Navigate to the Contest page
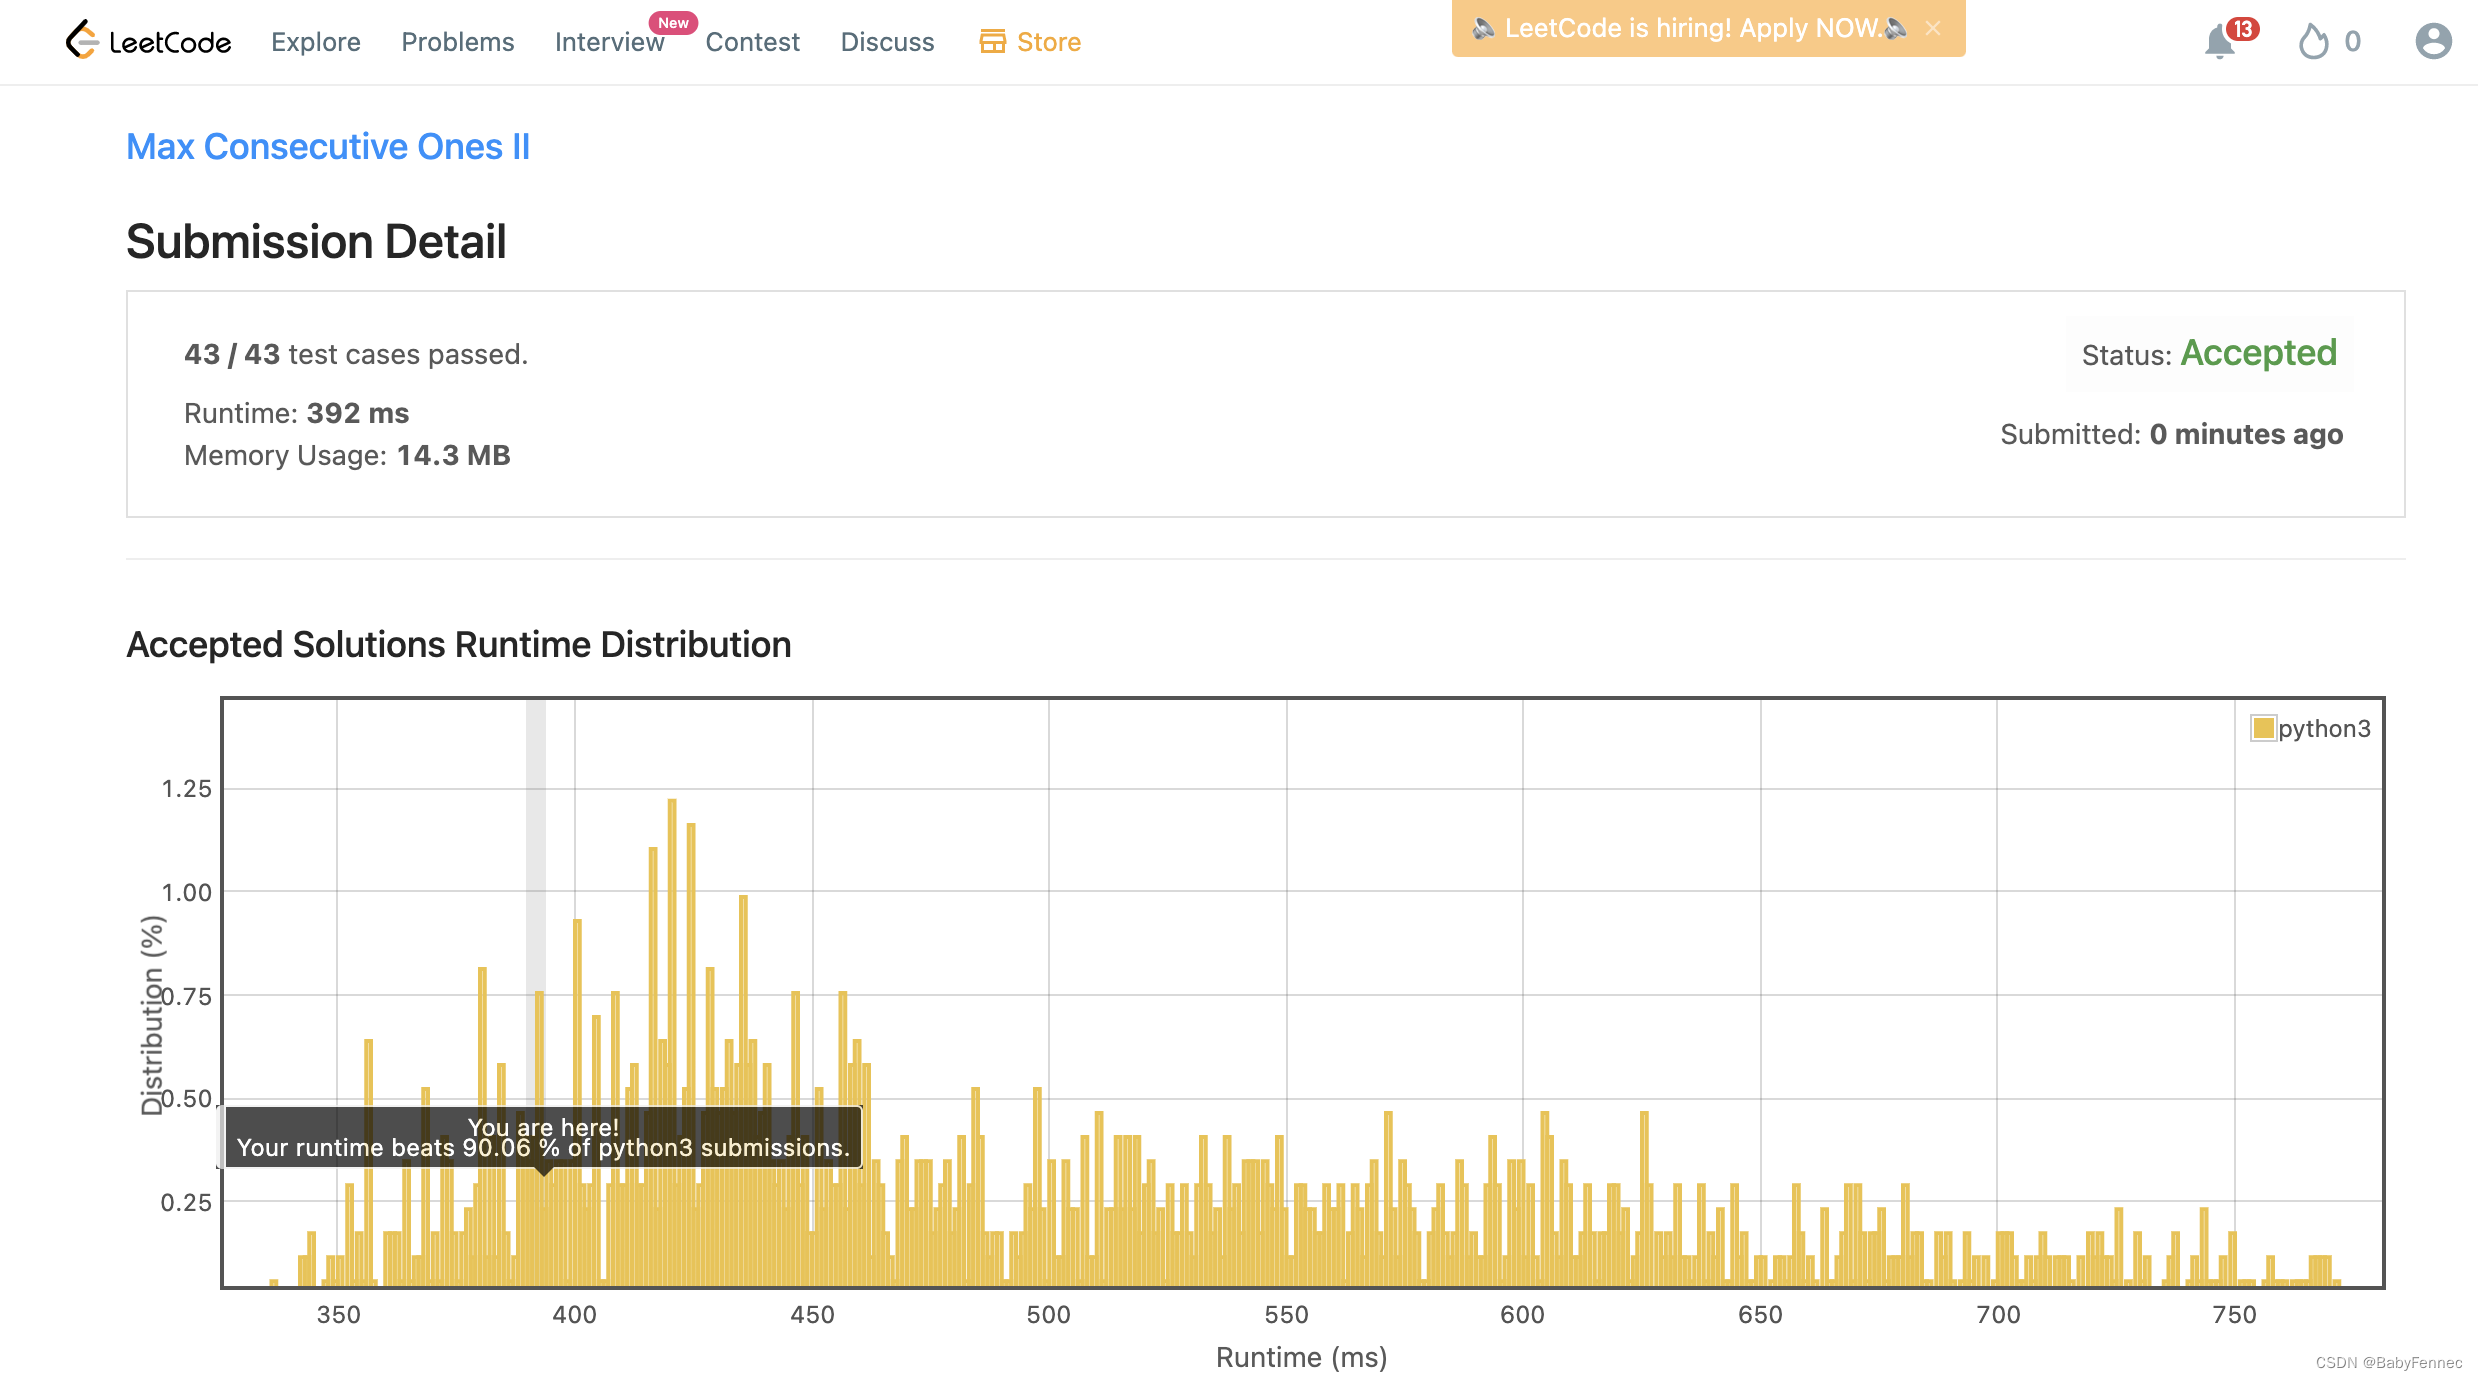 point(752,42)
